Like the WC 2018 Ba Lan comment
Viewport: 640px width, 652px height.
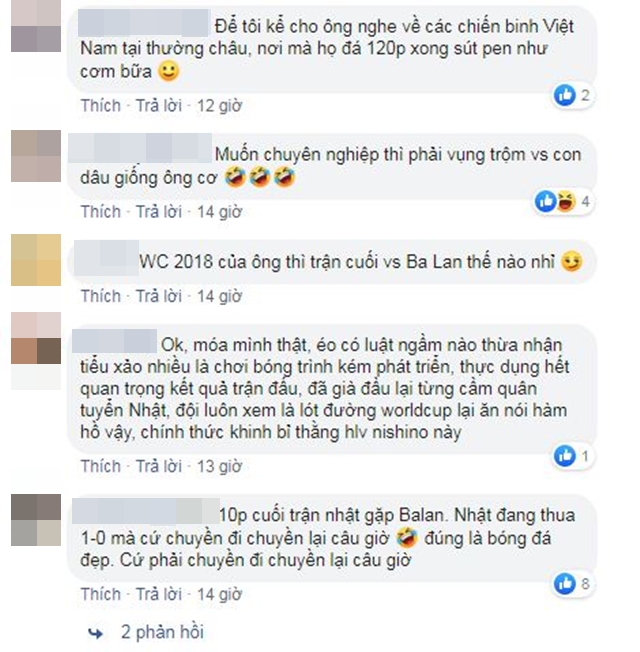click(x=101, y=296)
